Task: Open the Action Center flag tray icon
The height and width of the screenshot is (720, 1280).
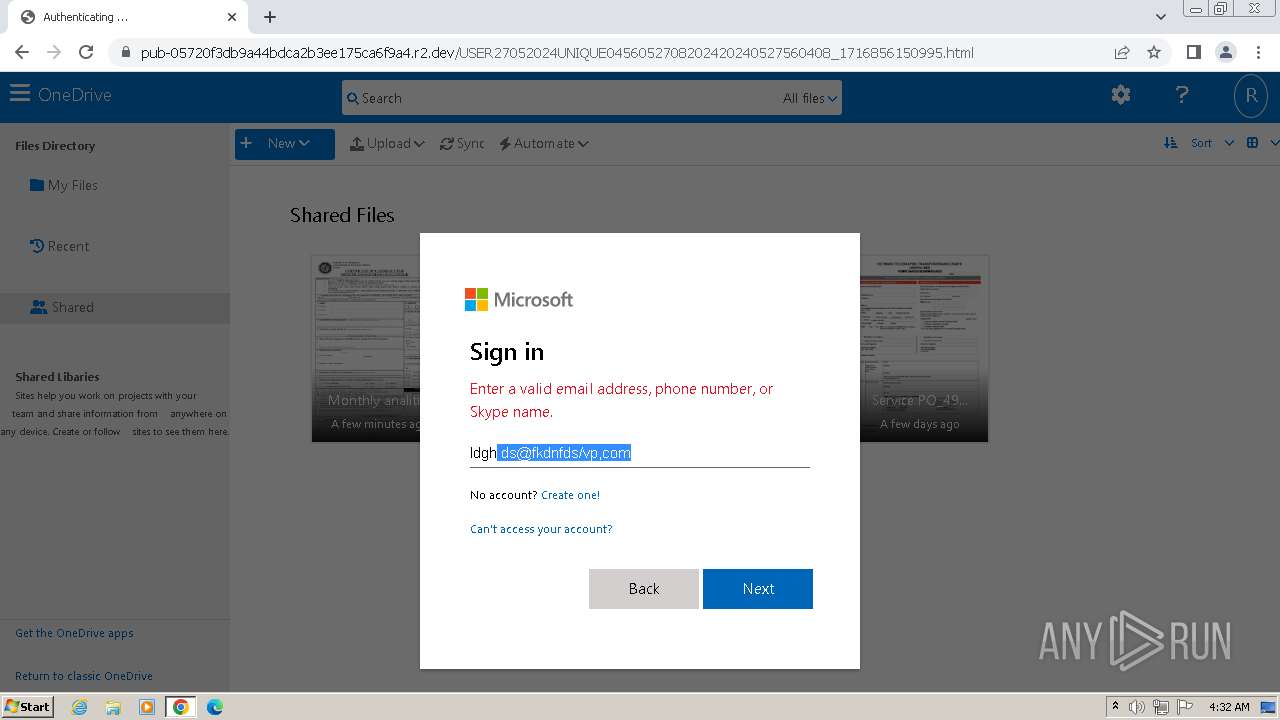Action: pyautogui.click(x=1185, y=707)
